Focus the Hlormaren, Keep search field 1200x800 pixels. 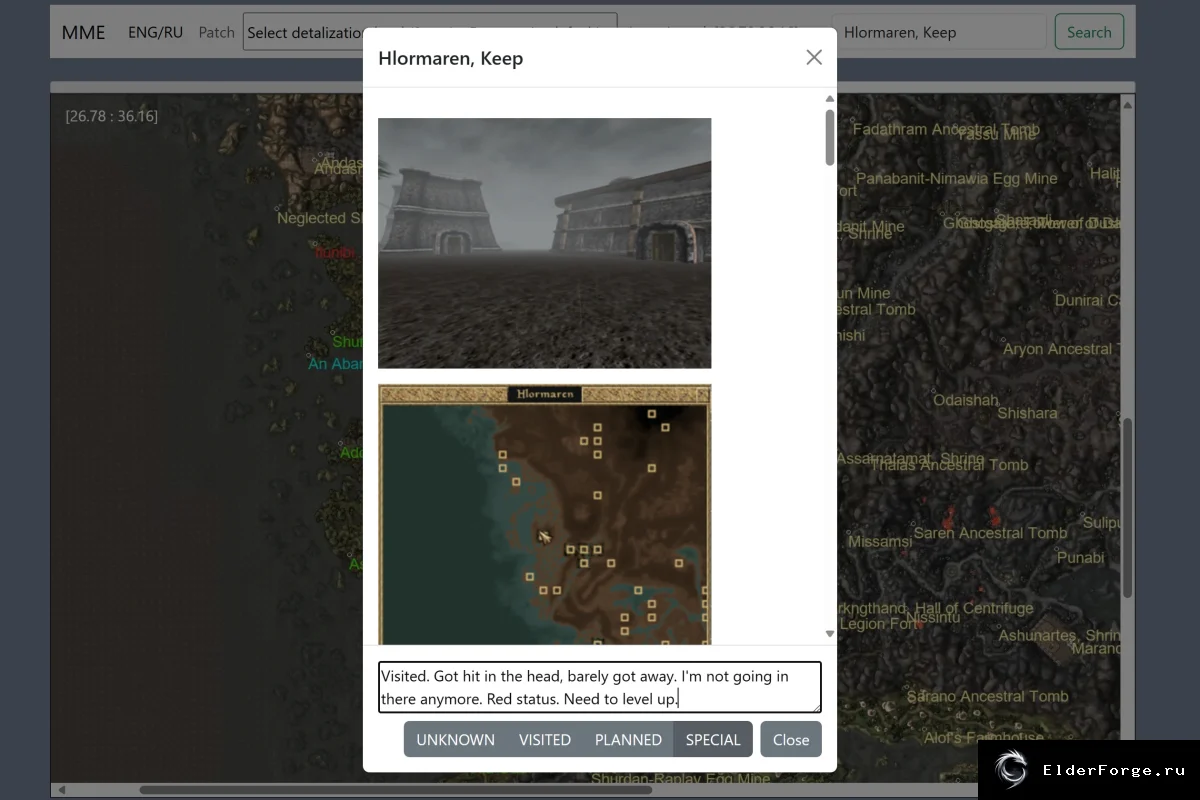(940, 32)
